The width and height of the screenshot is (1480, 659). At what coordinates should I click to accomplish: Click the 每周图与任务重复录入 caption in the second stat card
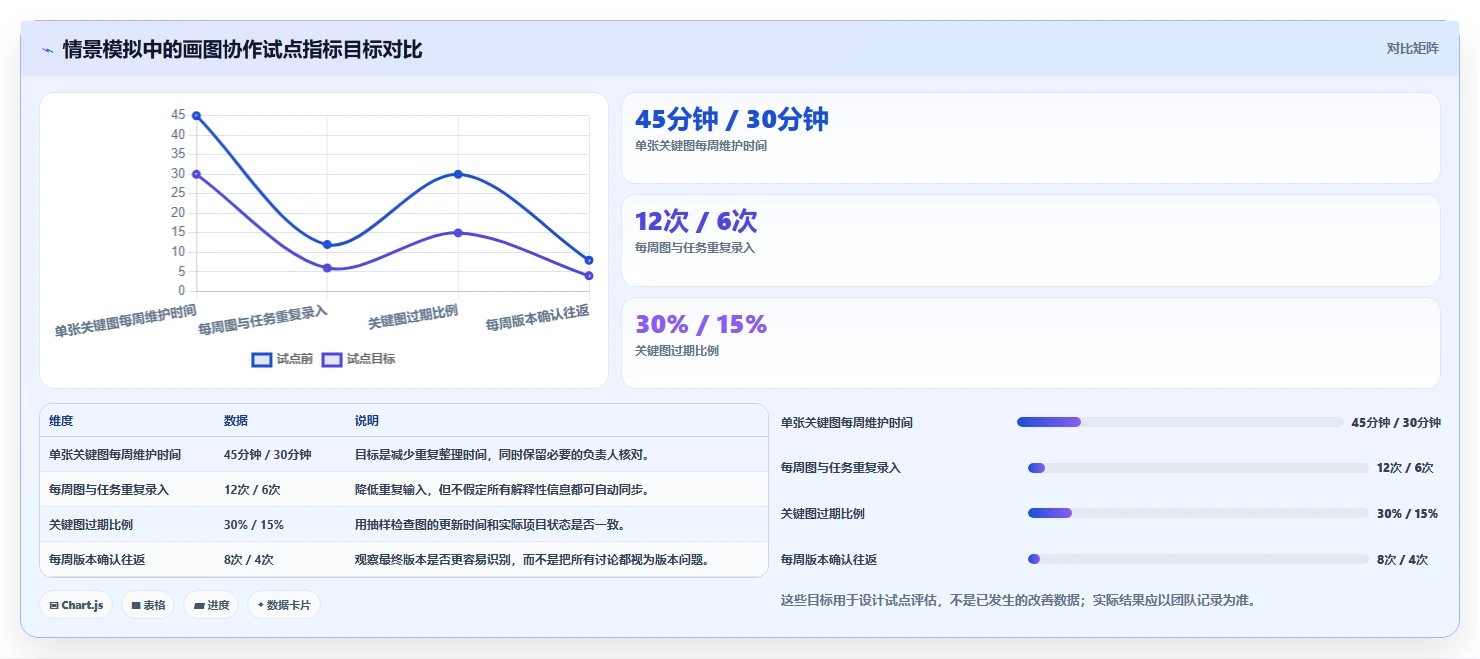coord(695,248)
